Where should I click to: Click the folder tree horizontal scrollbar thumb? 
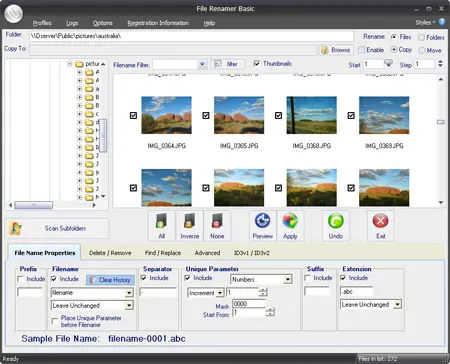(x=33, y=205)
